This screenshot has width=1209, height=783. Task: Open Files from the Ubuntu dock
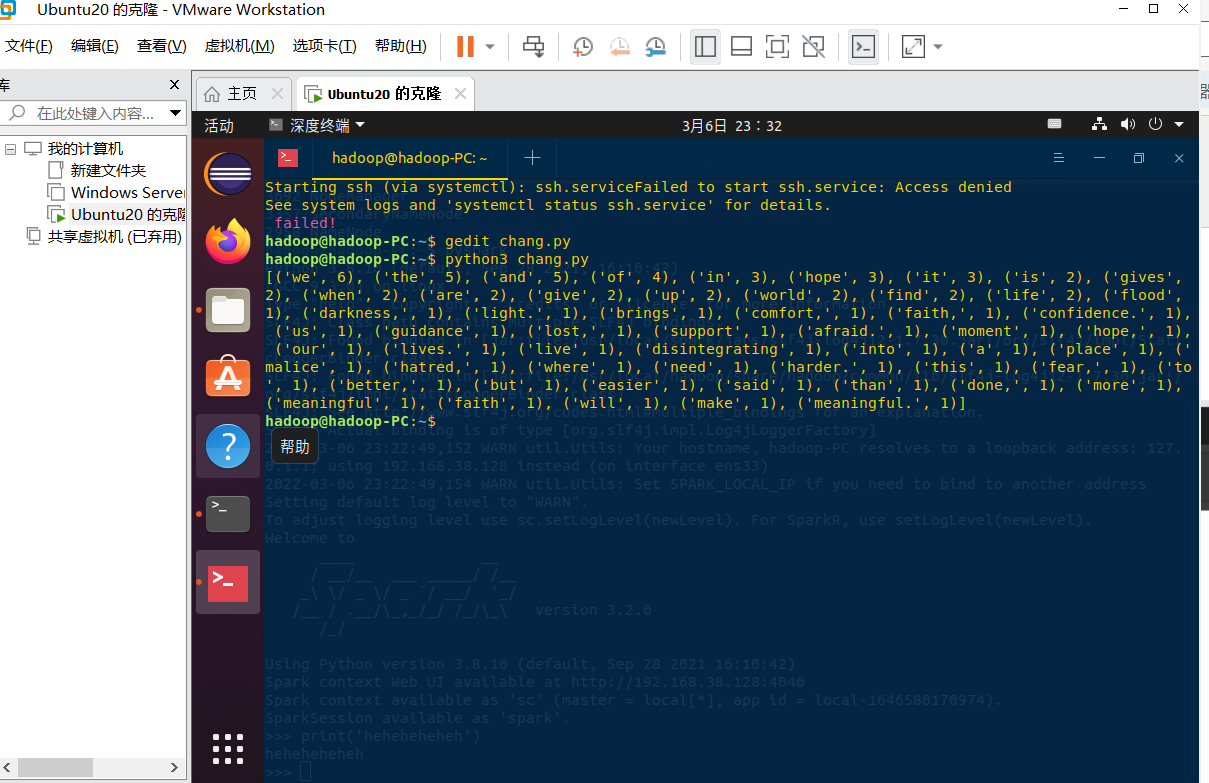tap(228, 309)
